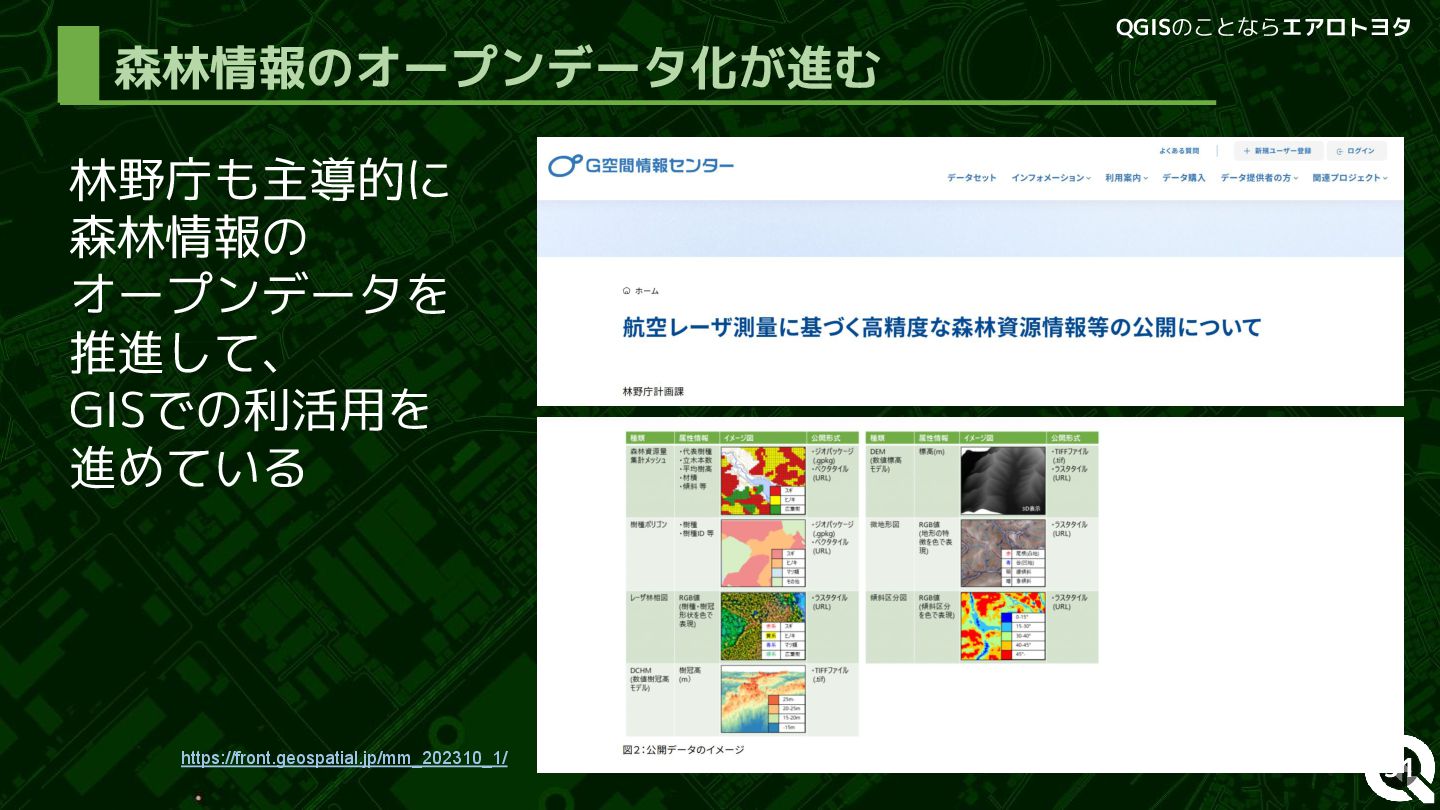Expand the データ提供者の方 dropdown menu
Image resolution: width=1440 pixels, height=810 pixels.
coord(1259,178)
